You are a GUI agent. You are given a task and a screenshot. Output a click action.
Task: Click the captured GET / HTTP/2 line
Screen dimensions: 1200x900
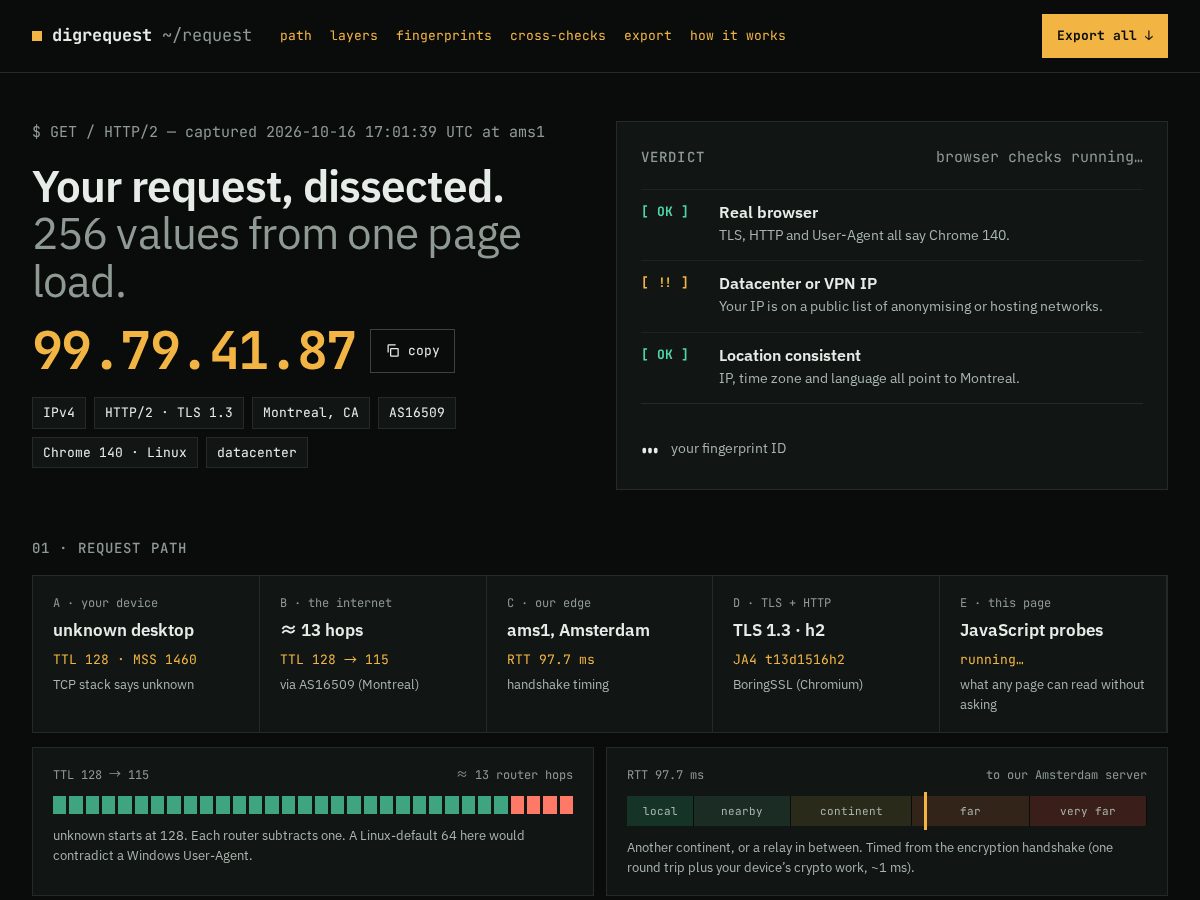(x=288, y=132)
